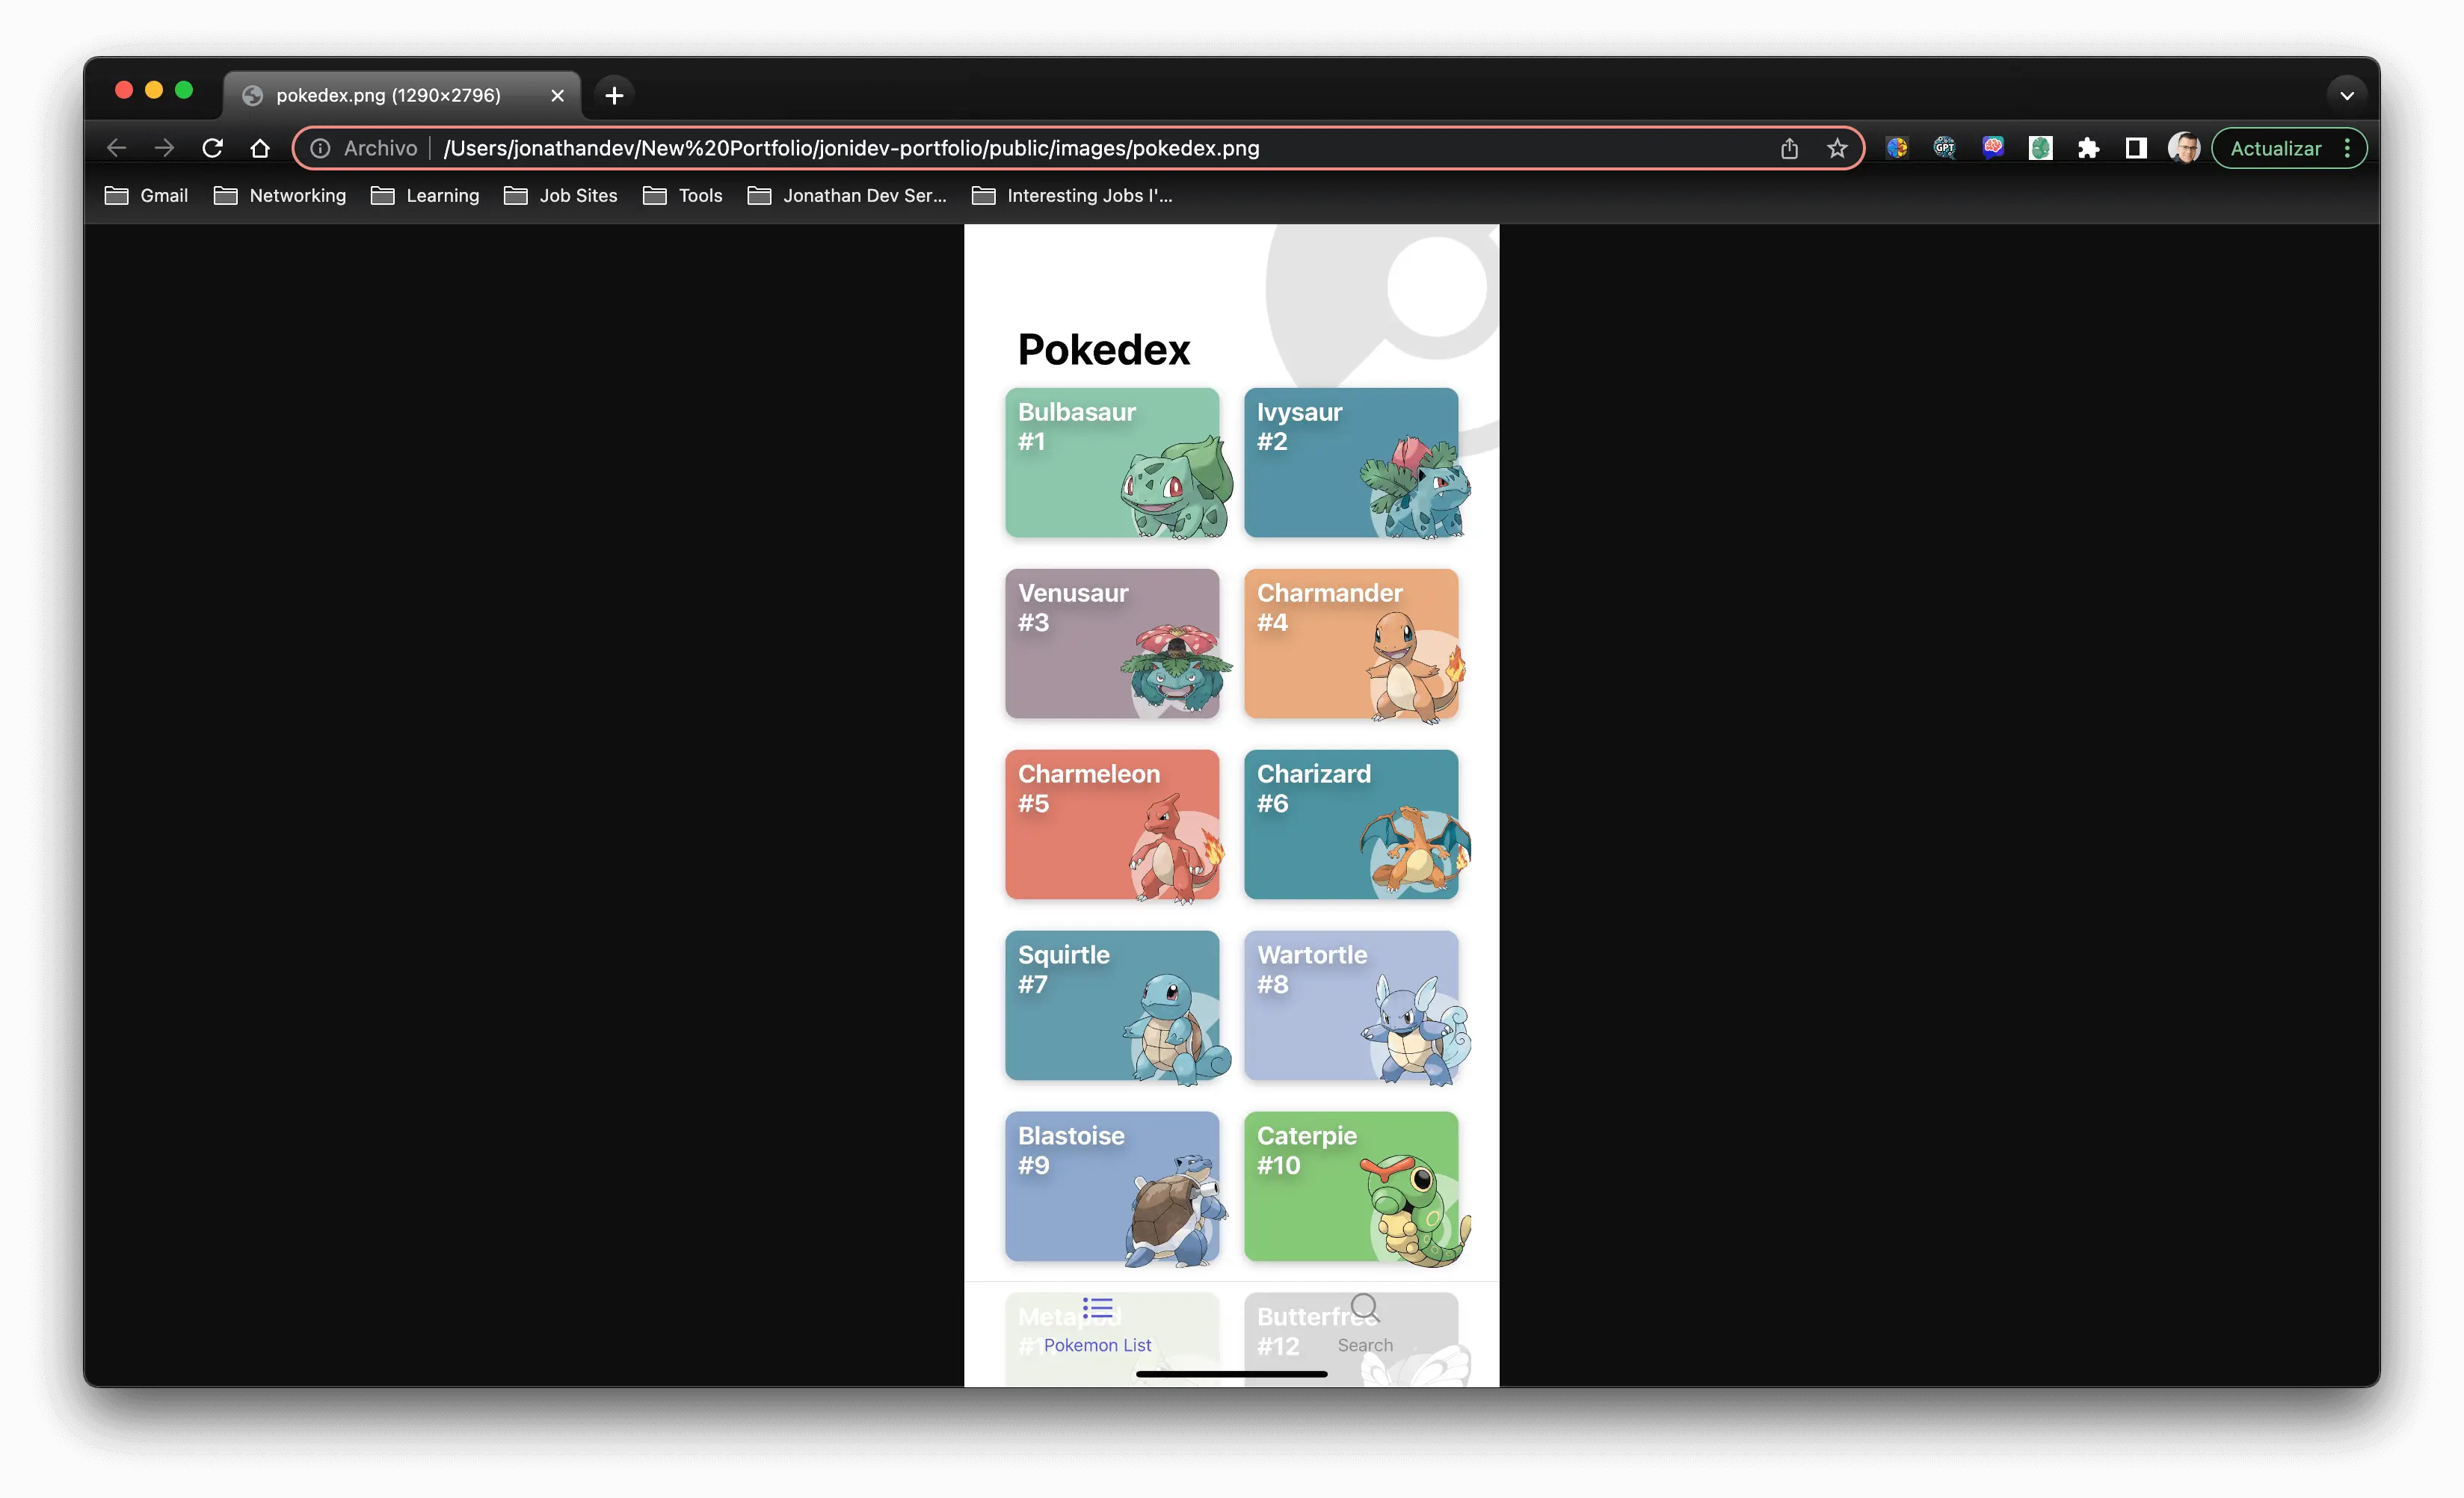Open the Charmander #4 card
This screenshot has height=1498, width=2464.
tap(1351, 644)
